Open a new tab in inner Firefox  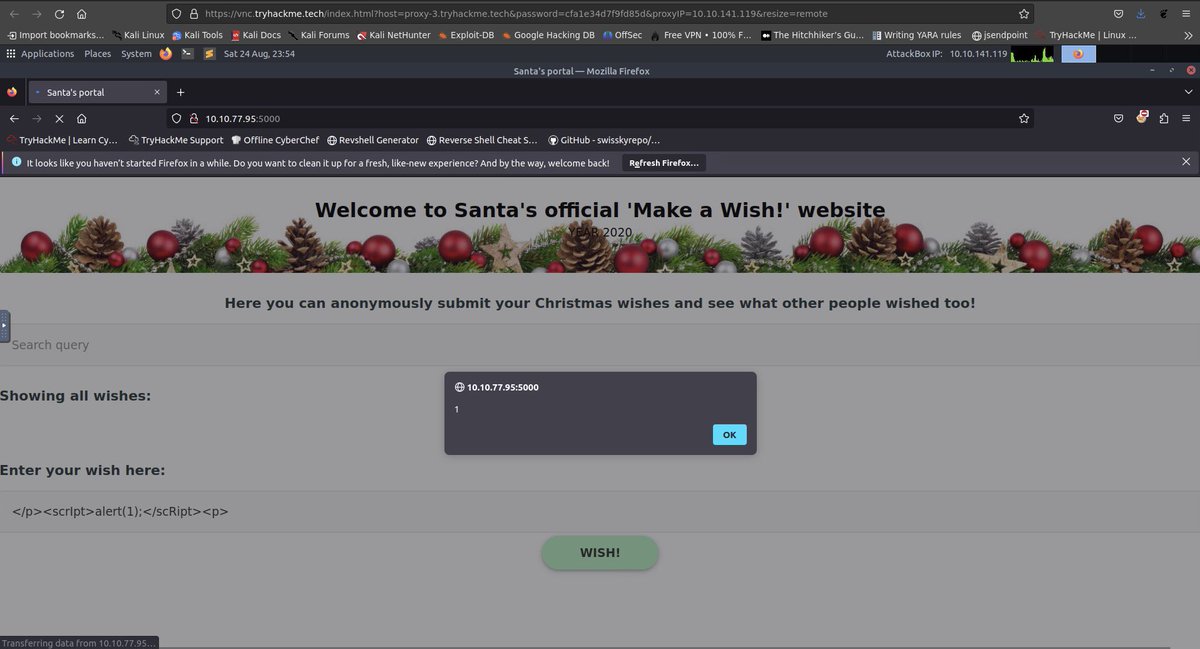(181, 92)
